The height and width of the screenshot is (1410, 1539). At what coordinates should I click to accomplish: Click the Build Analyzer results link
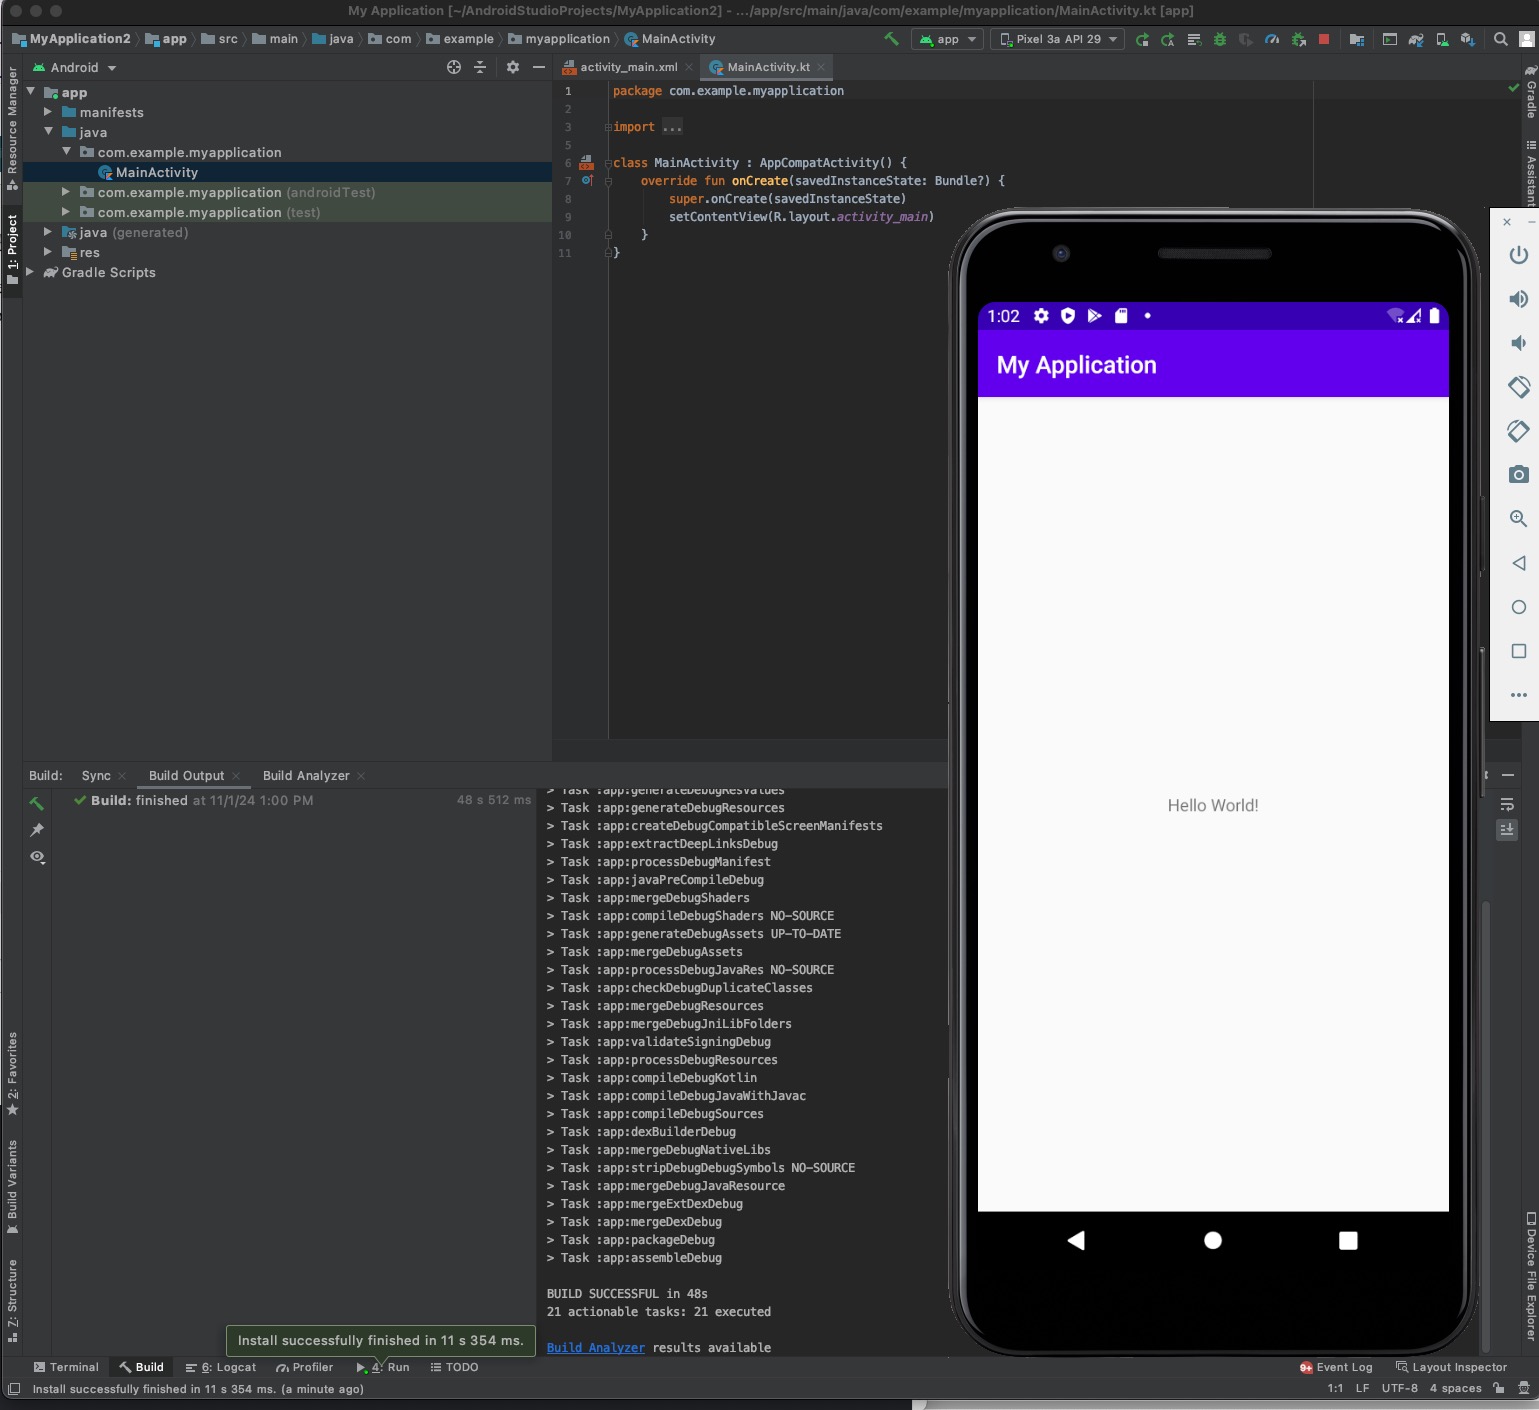point(595,1347)
